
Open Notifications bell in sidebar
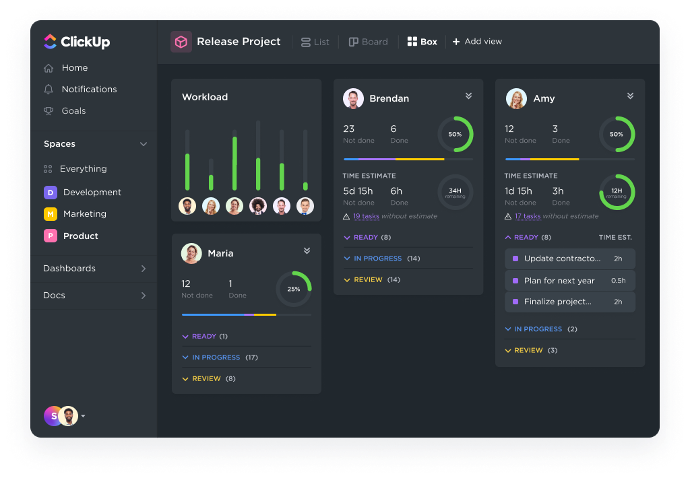[49, 89]
